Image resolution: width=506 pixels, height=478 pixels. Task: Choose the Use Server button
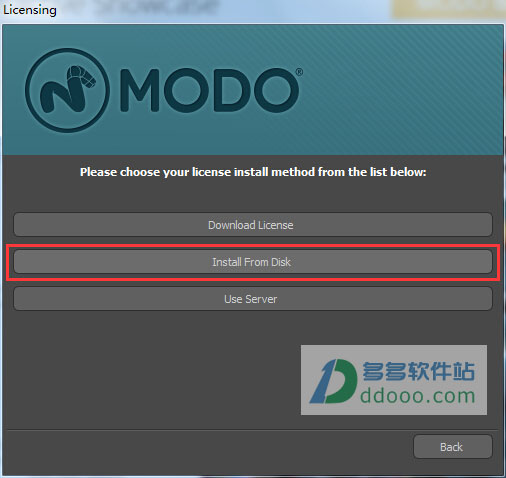(253, 299)
